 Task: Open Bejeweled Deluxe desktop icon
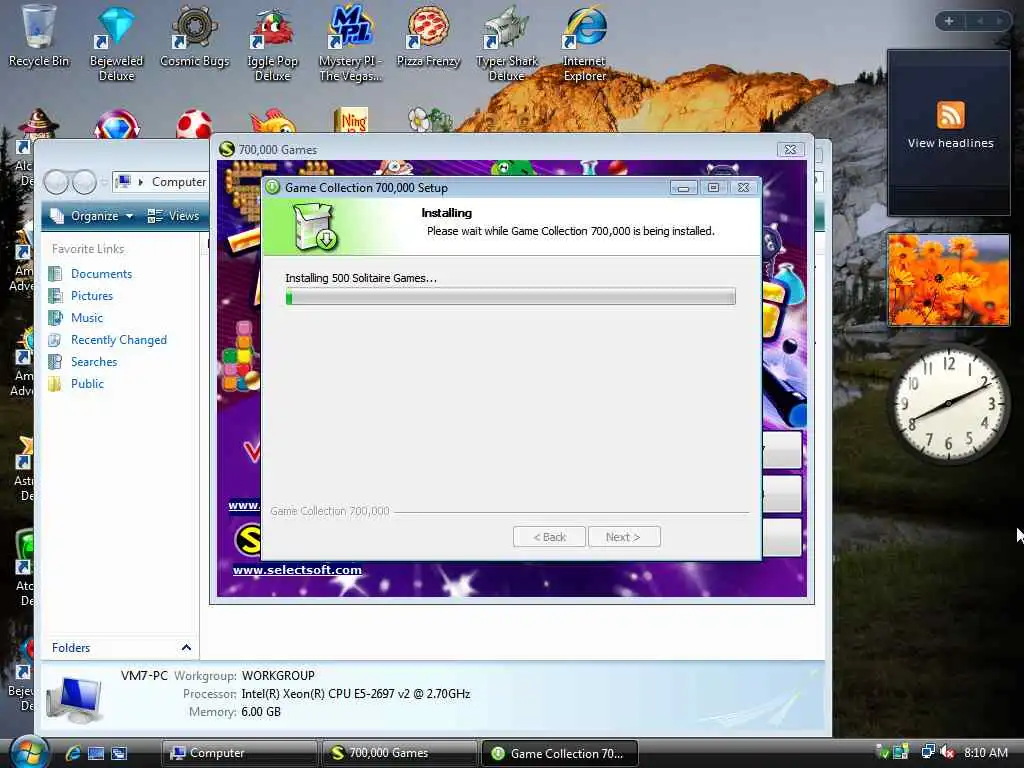(x=116, y=42)
